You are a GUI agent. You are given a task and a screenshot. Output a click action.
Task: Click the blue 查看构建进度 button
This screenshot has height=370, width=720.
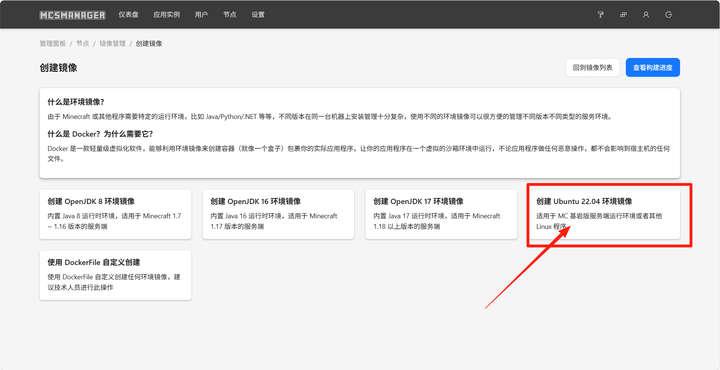point(652,67)
